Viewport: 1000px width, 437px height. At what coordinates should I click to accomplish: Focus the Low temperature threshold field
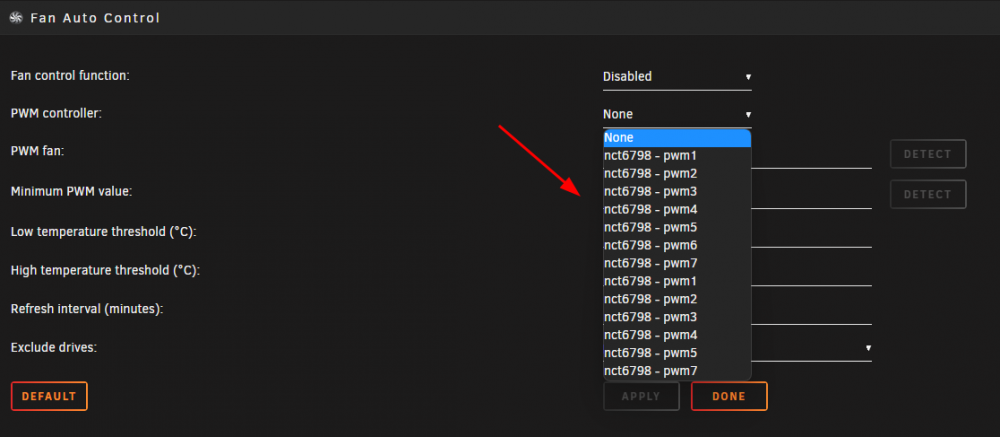coord(812,233)
